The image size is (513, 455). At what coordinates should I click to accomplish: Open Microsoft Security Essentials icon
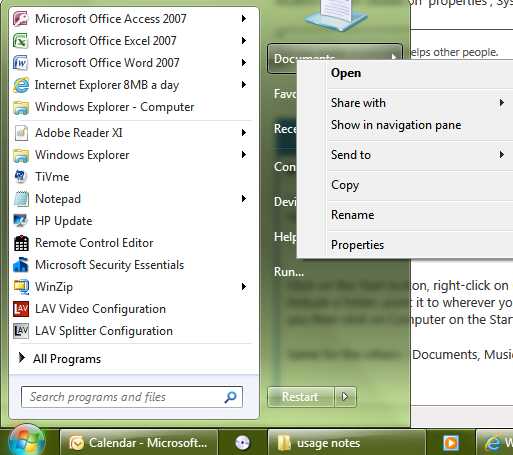point(21,265)
